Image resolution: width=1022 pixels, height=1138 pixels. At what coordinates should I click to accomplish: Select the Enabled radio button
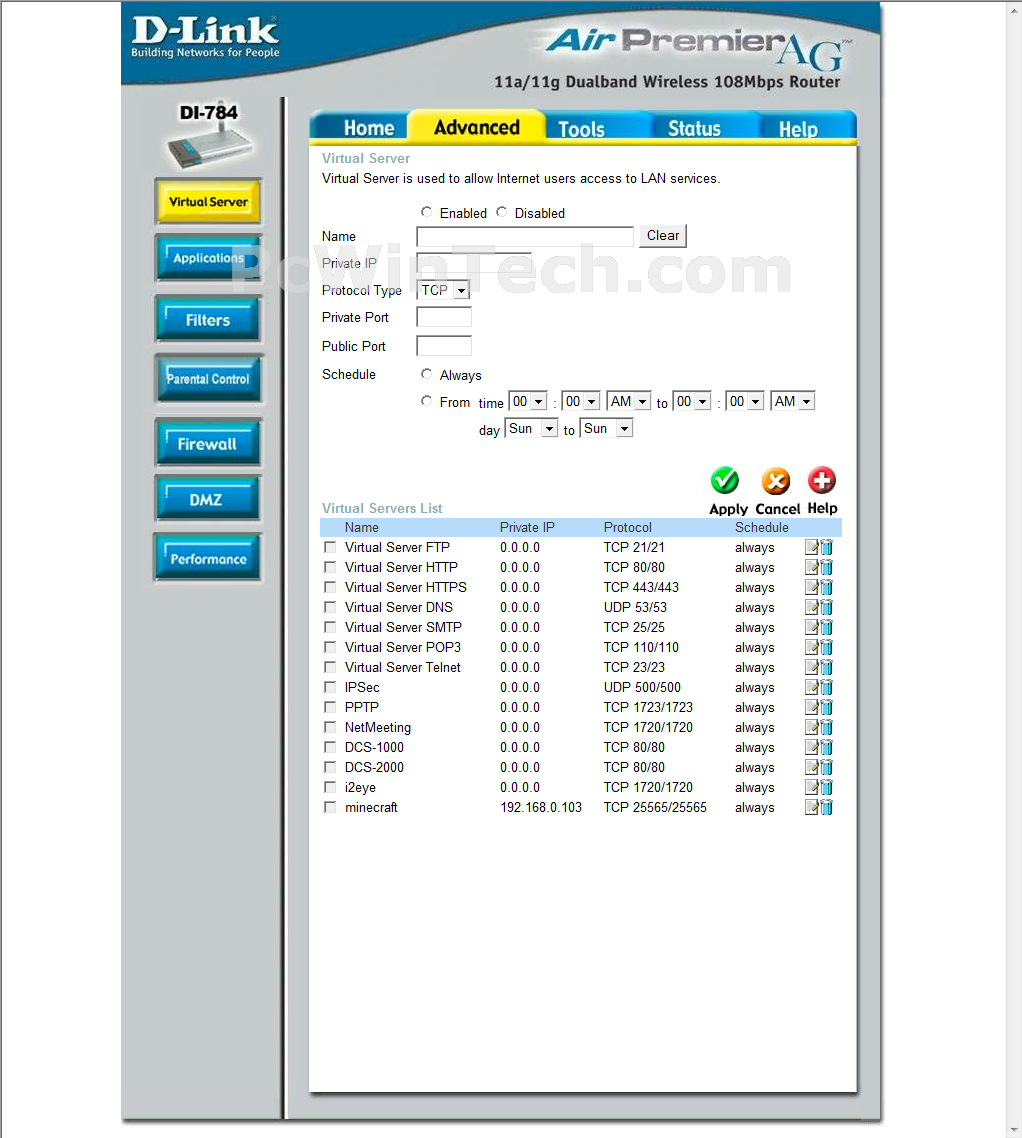pyautogui.click(x=426, y=212)
